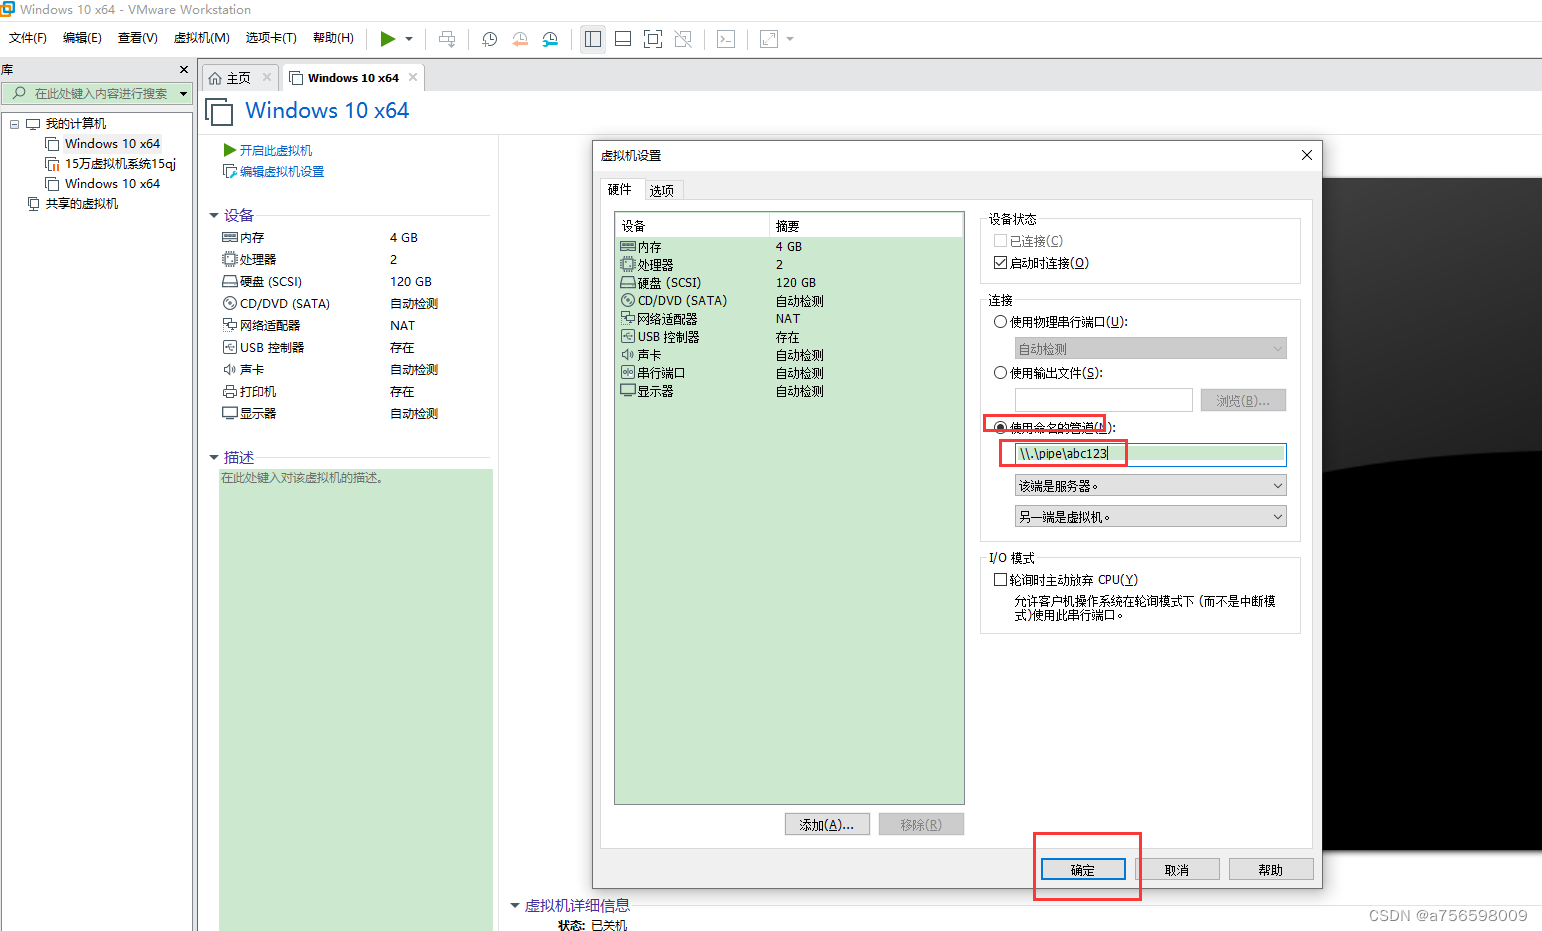Click the send Ctrl+Alt+Del toolbar icon

click(447, 39)
